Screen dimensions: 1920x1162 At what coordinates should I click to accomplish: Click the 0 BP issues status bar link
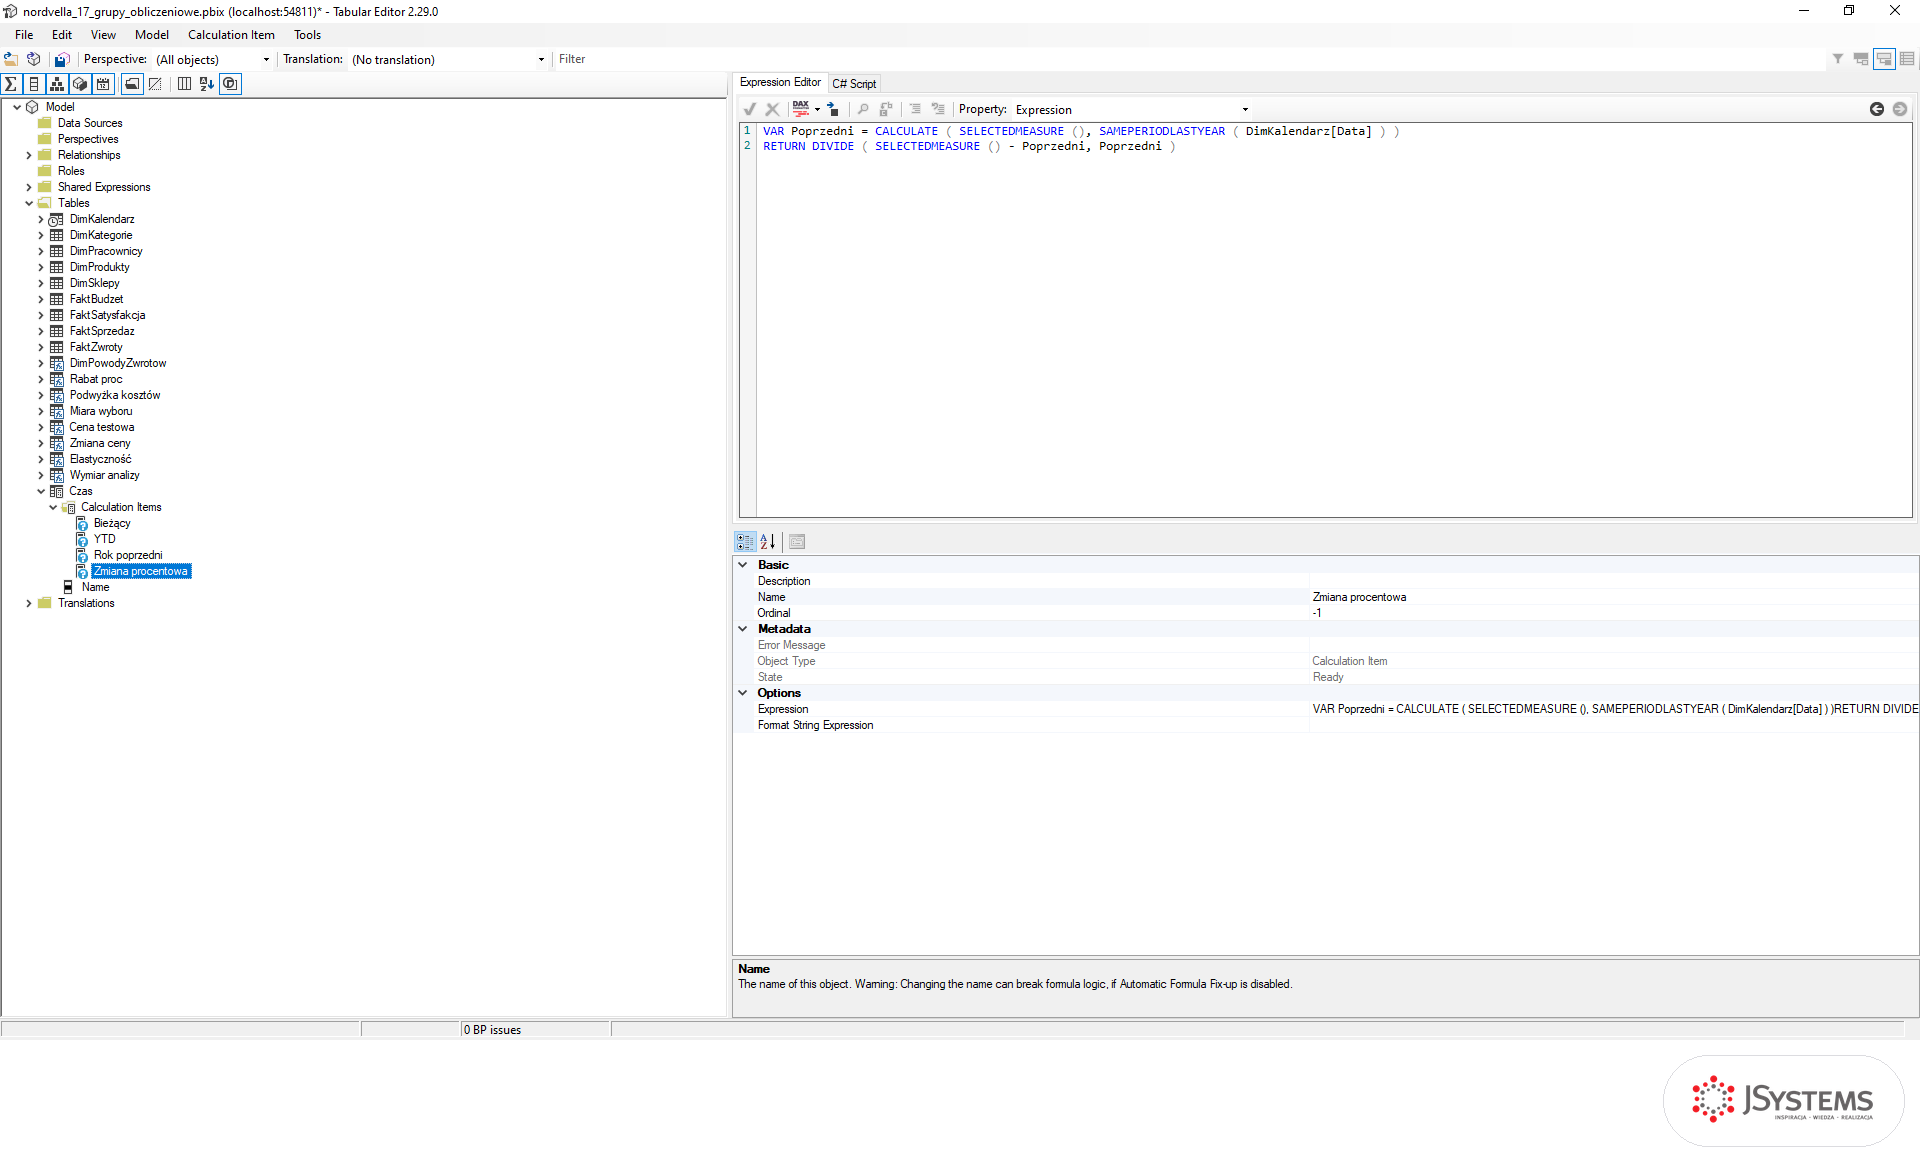[x=492, y=1030]
